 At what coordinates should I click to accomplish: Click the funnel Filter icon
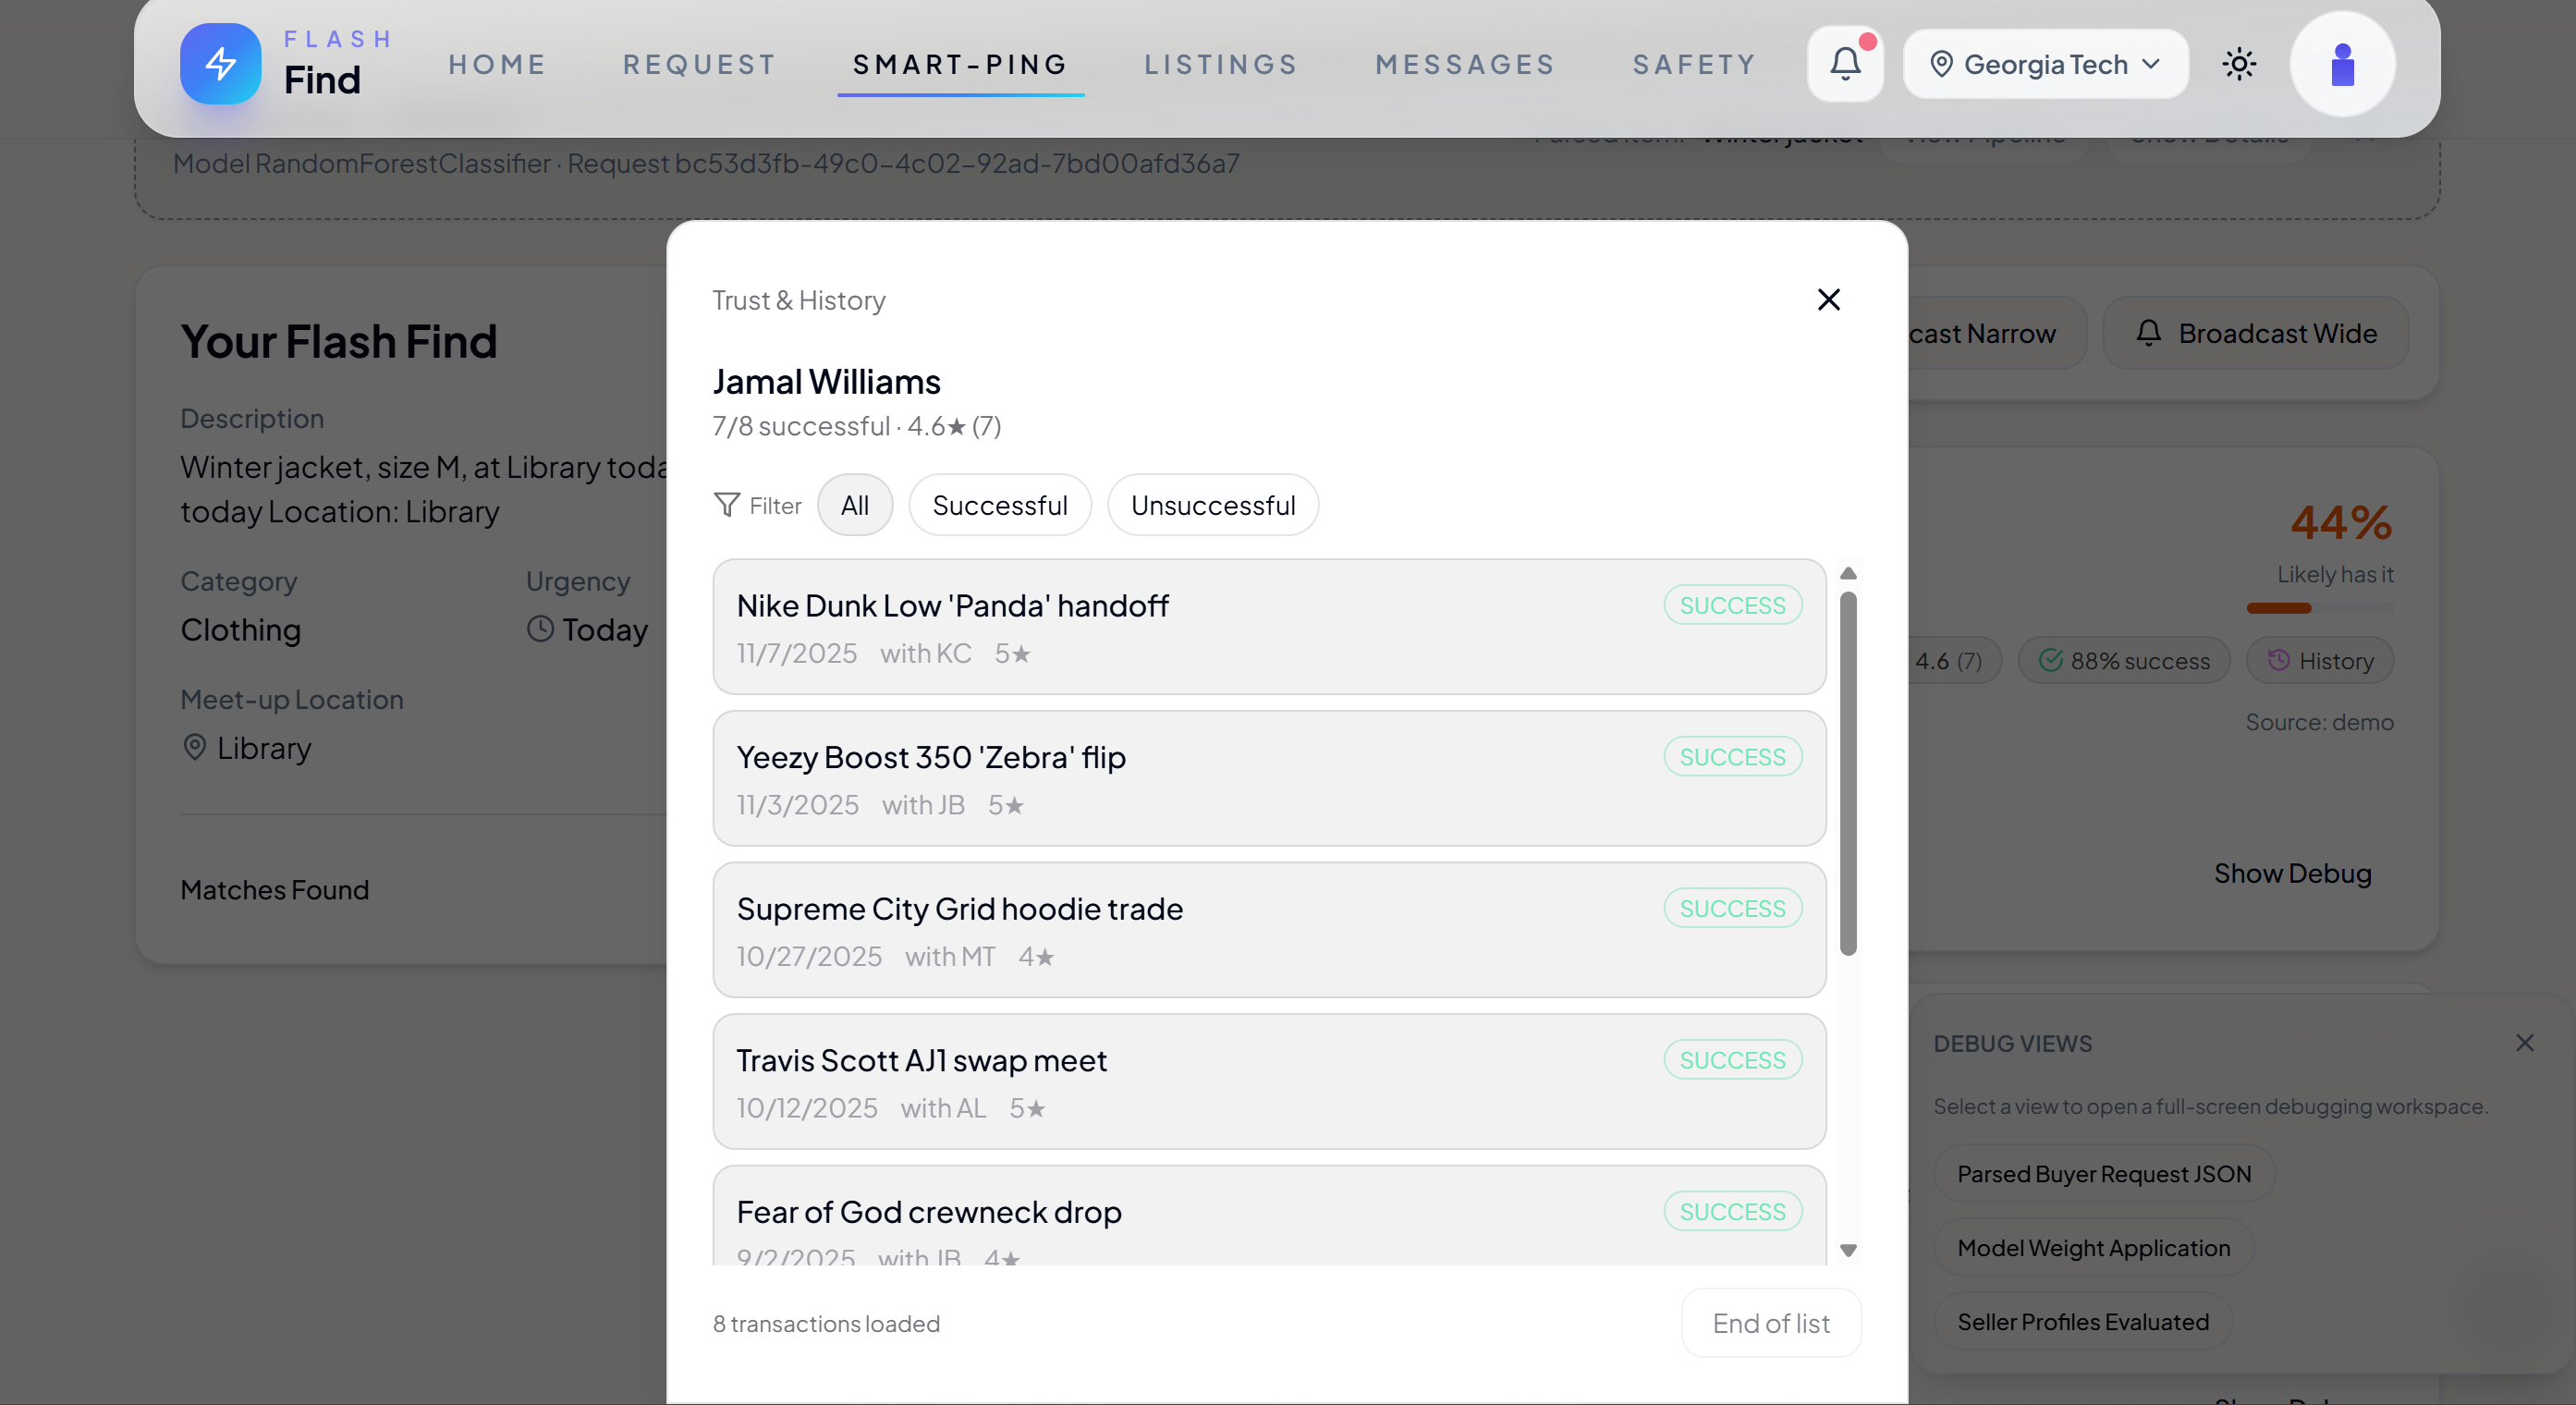(x=727, y=505)
